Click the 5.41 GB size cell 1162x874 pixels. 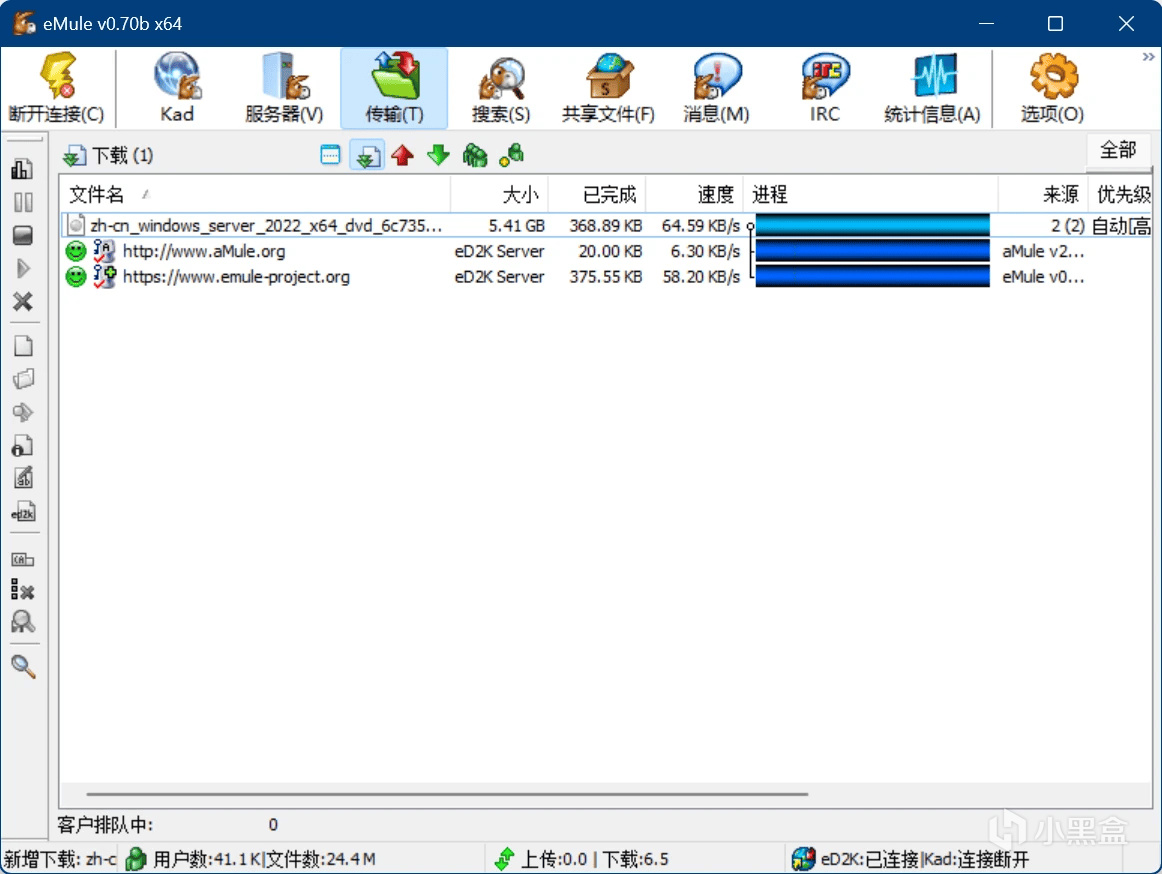coord(516,225)
